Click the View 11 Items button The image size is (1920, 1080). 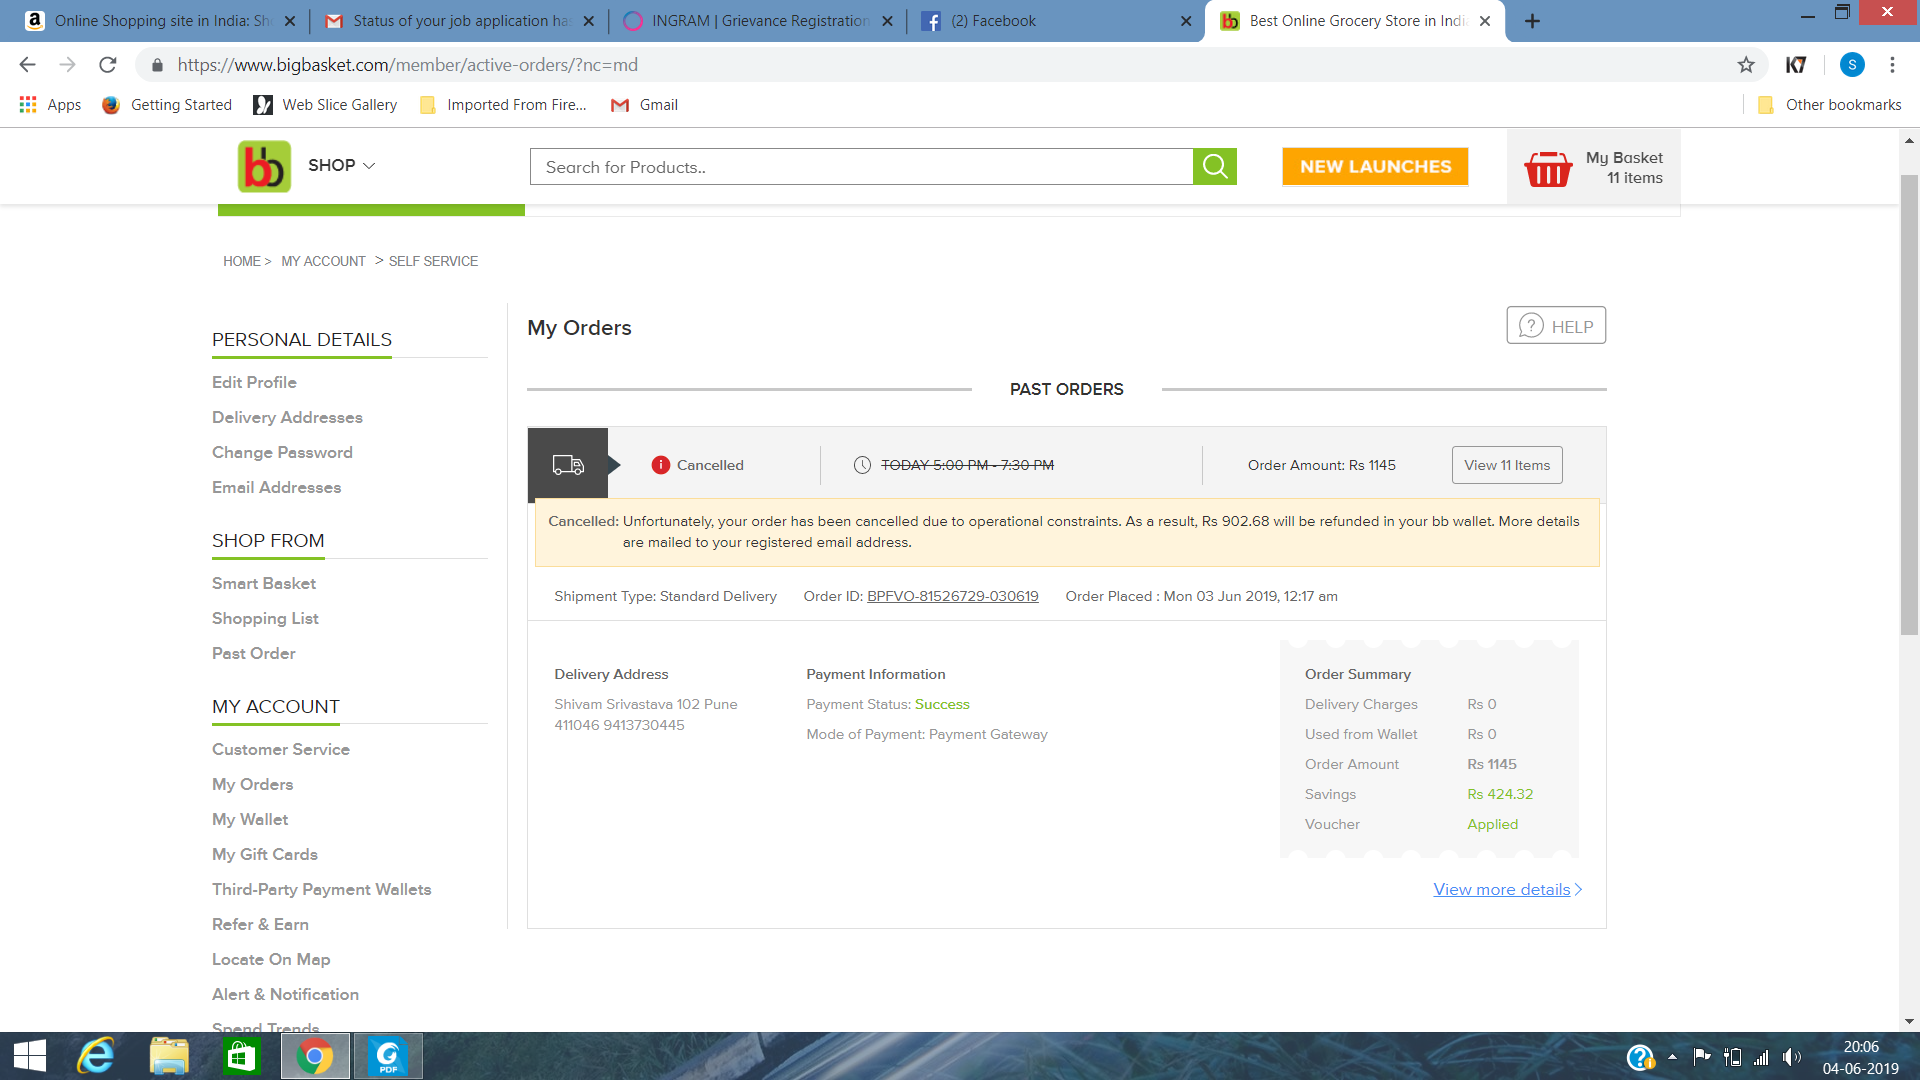tap(1507, 465)
